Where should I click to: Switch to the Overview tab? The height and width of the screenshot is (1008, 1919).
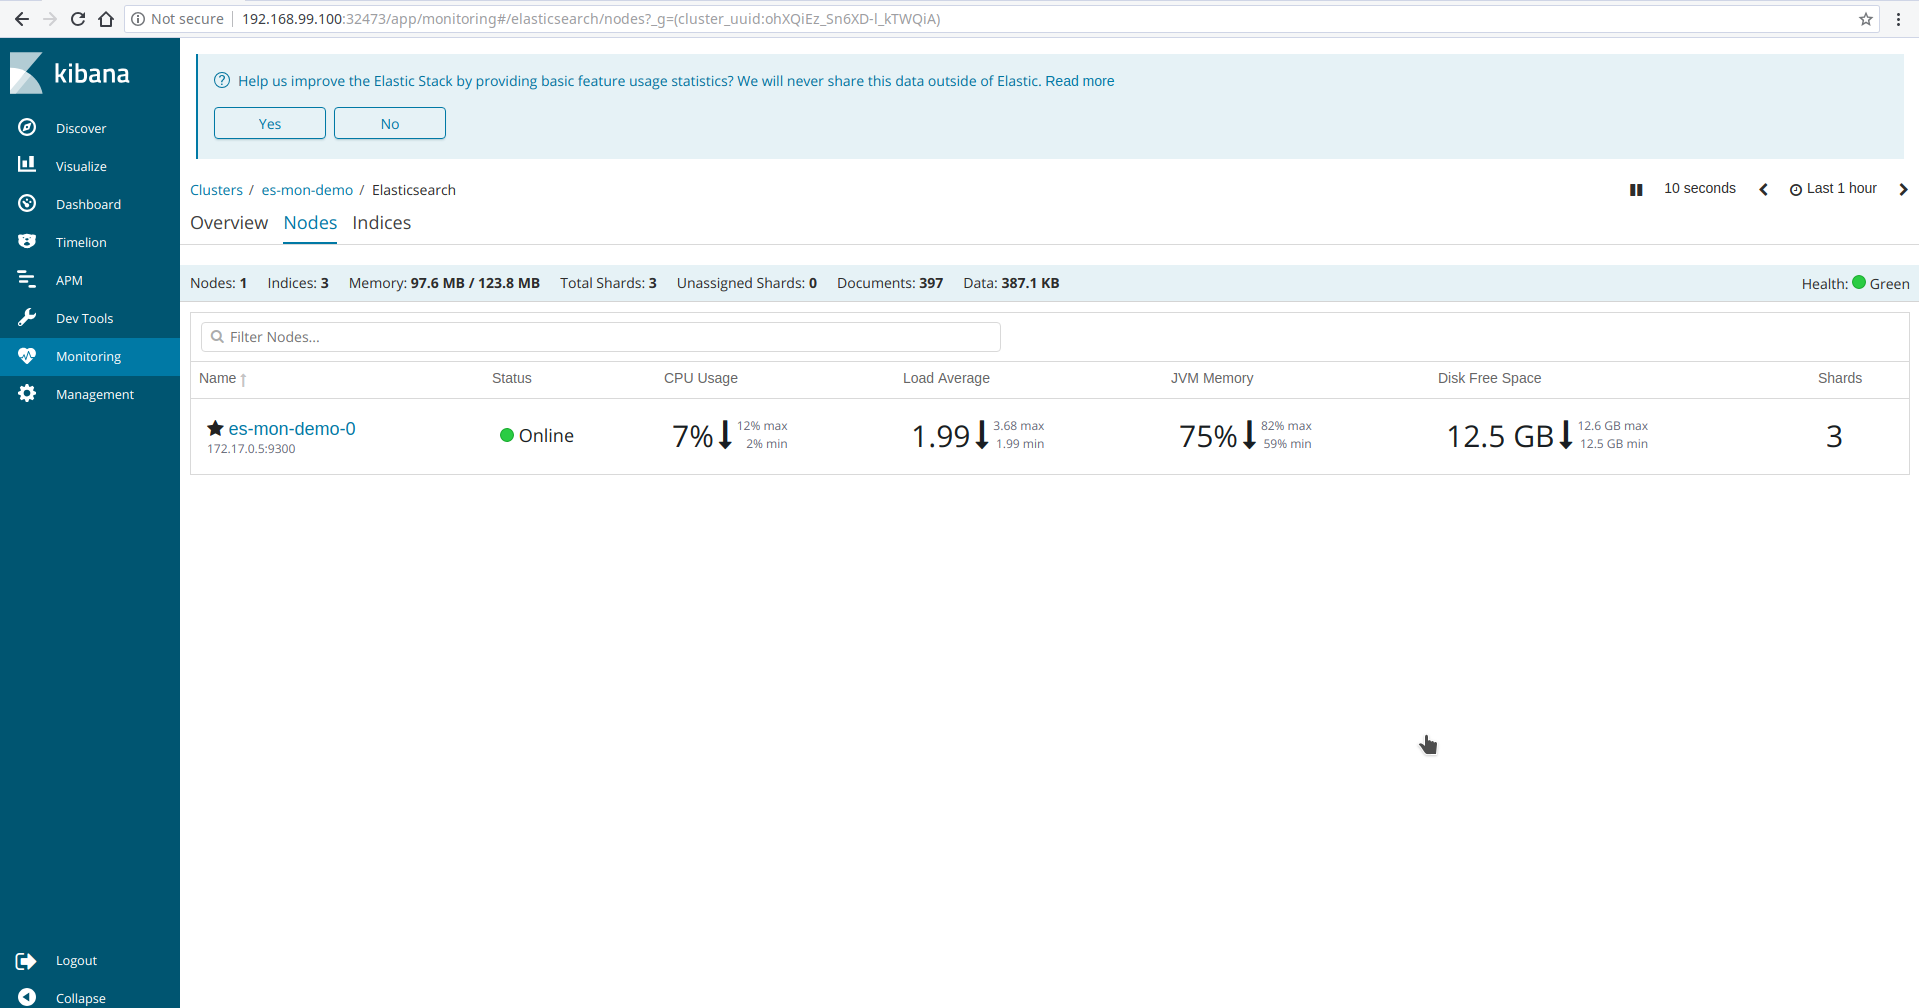229,223
